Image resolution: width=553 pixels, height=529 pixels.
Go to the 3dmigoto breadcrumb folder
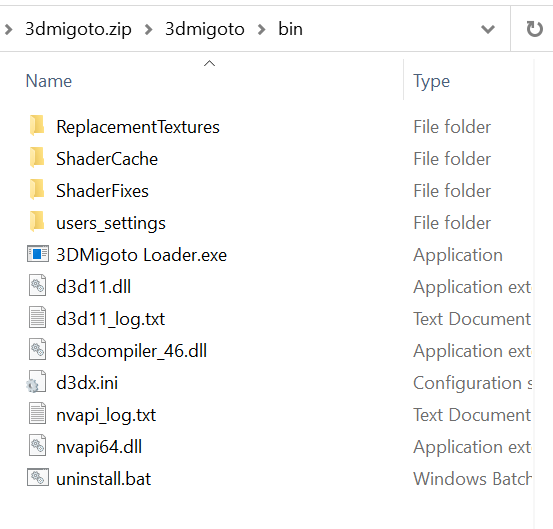205,29
